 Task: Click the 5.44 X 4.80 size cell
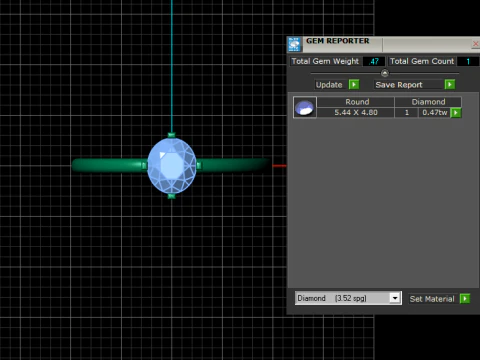(x=356, y=113)
